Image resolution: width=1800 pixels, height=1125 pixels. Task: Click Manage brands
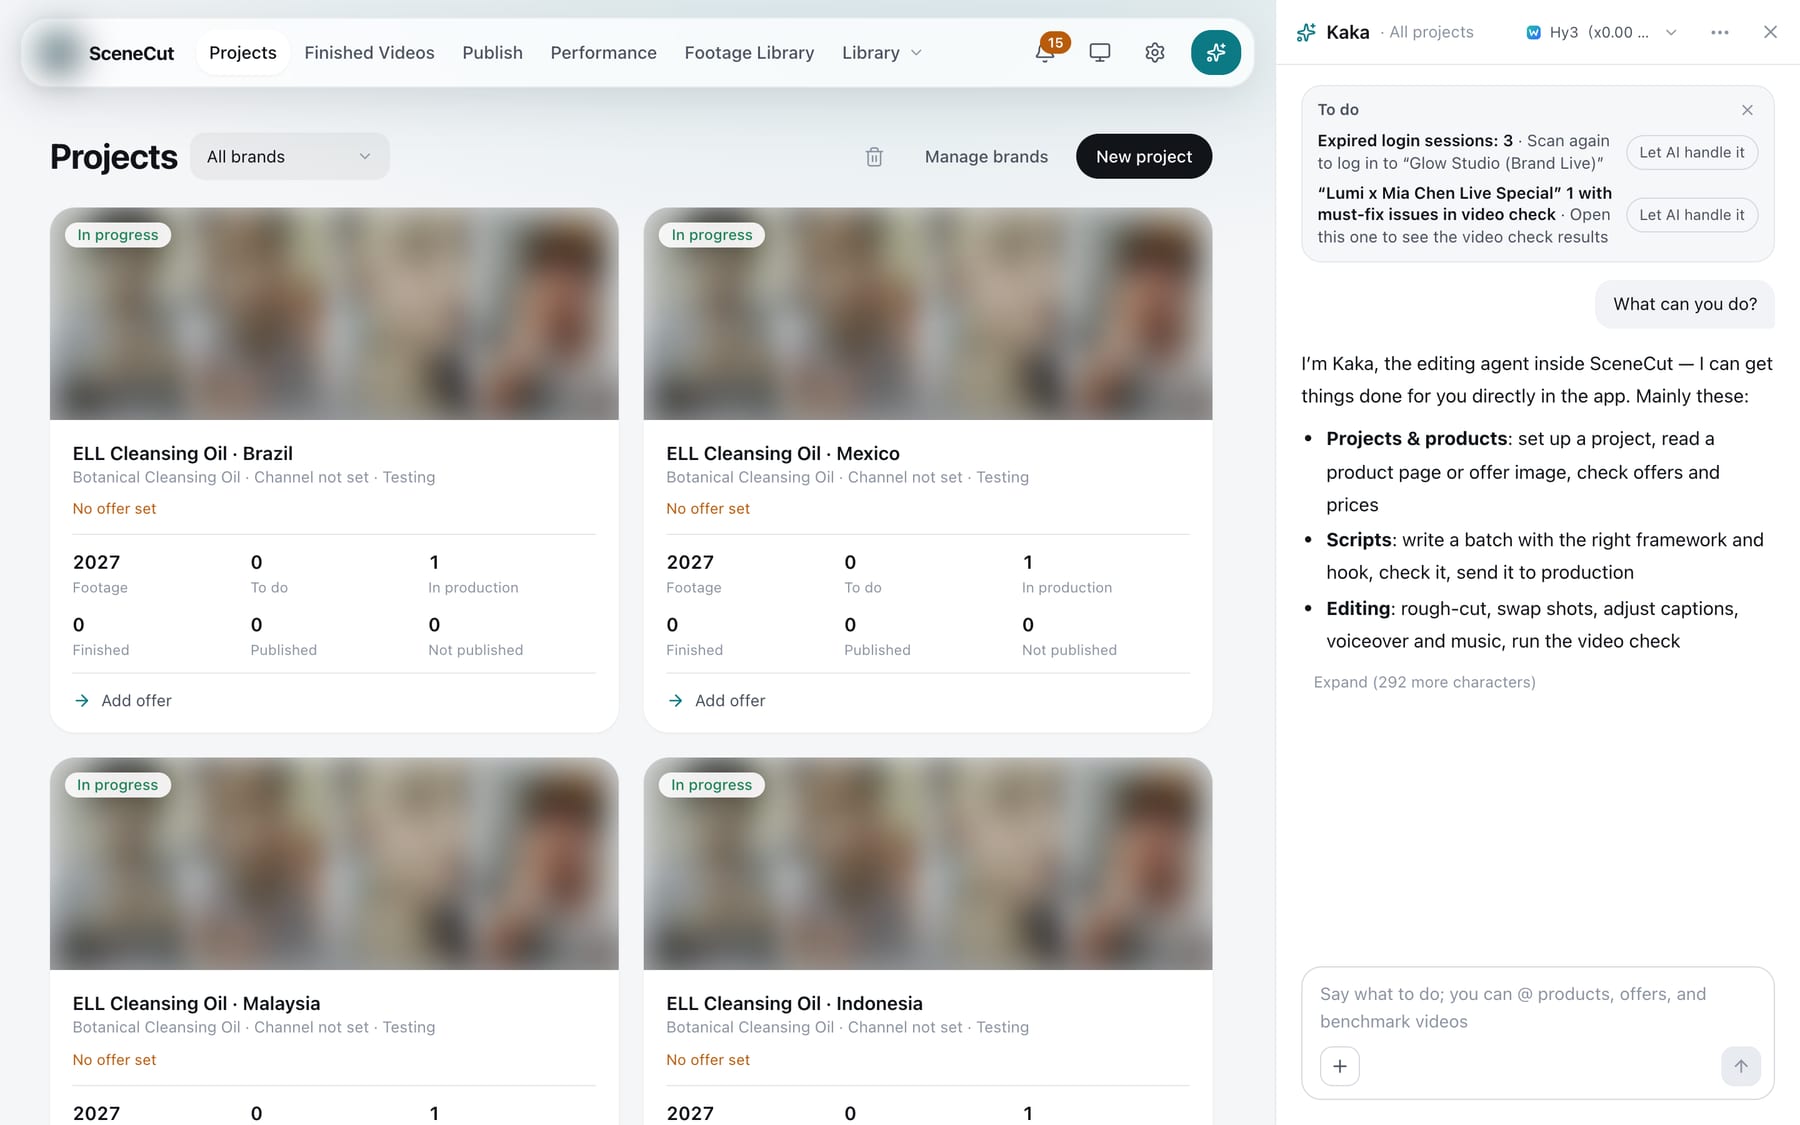(986, 156)
